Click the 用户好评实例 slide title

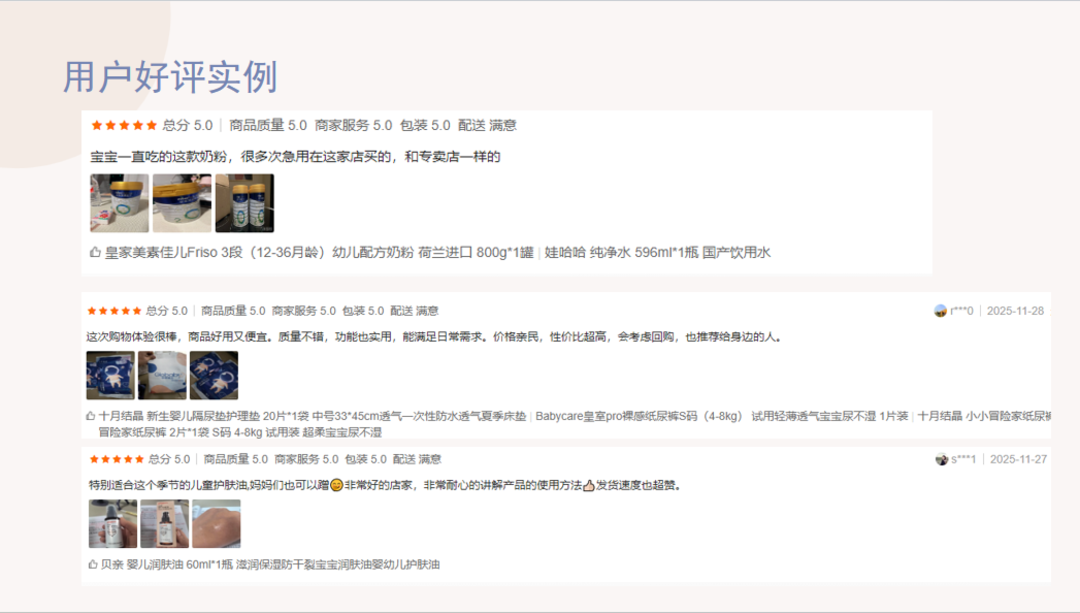170,77
